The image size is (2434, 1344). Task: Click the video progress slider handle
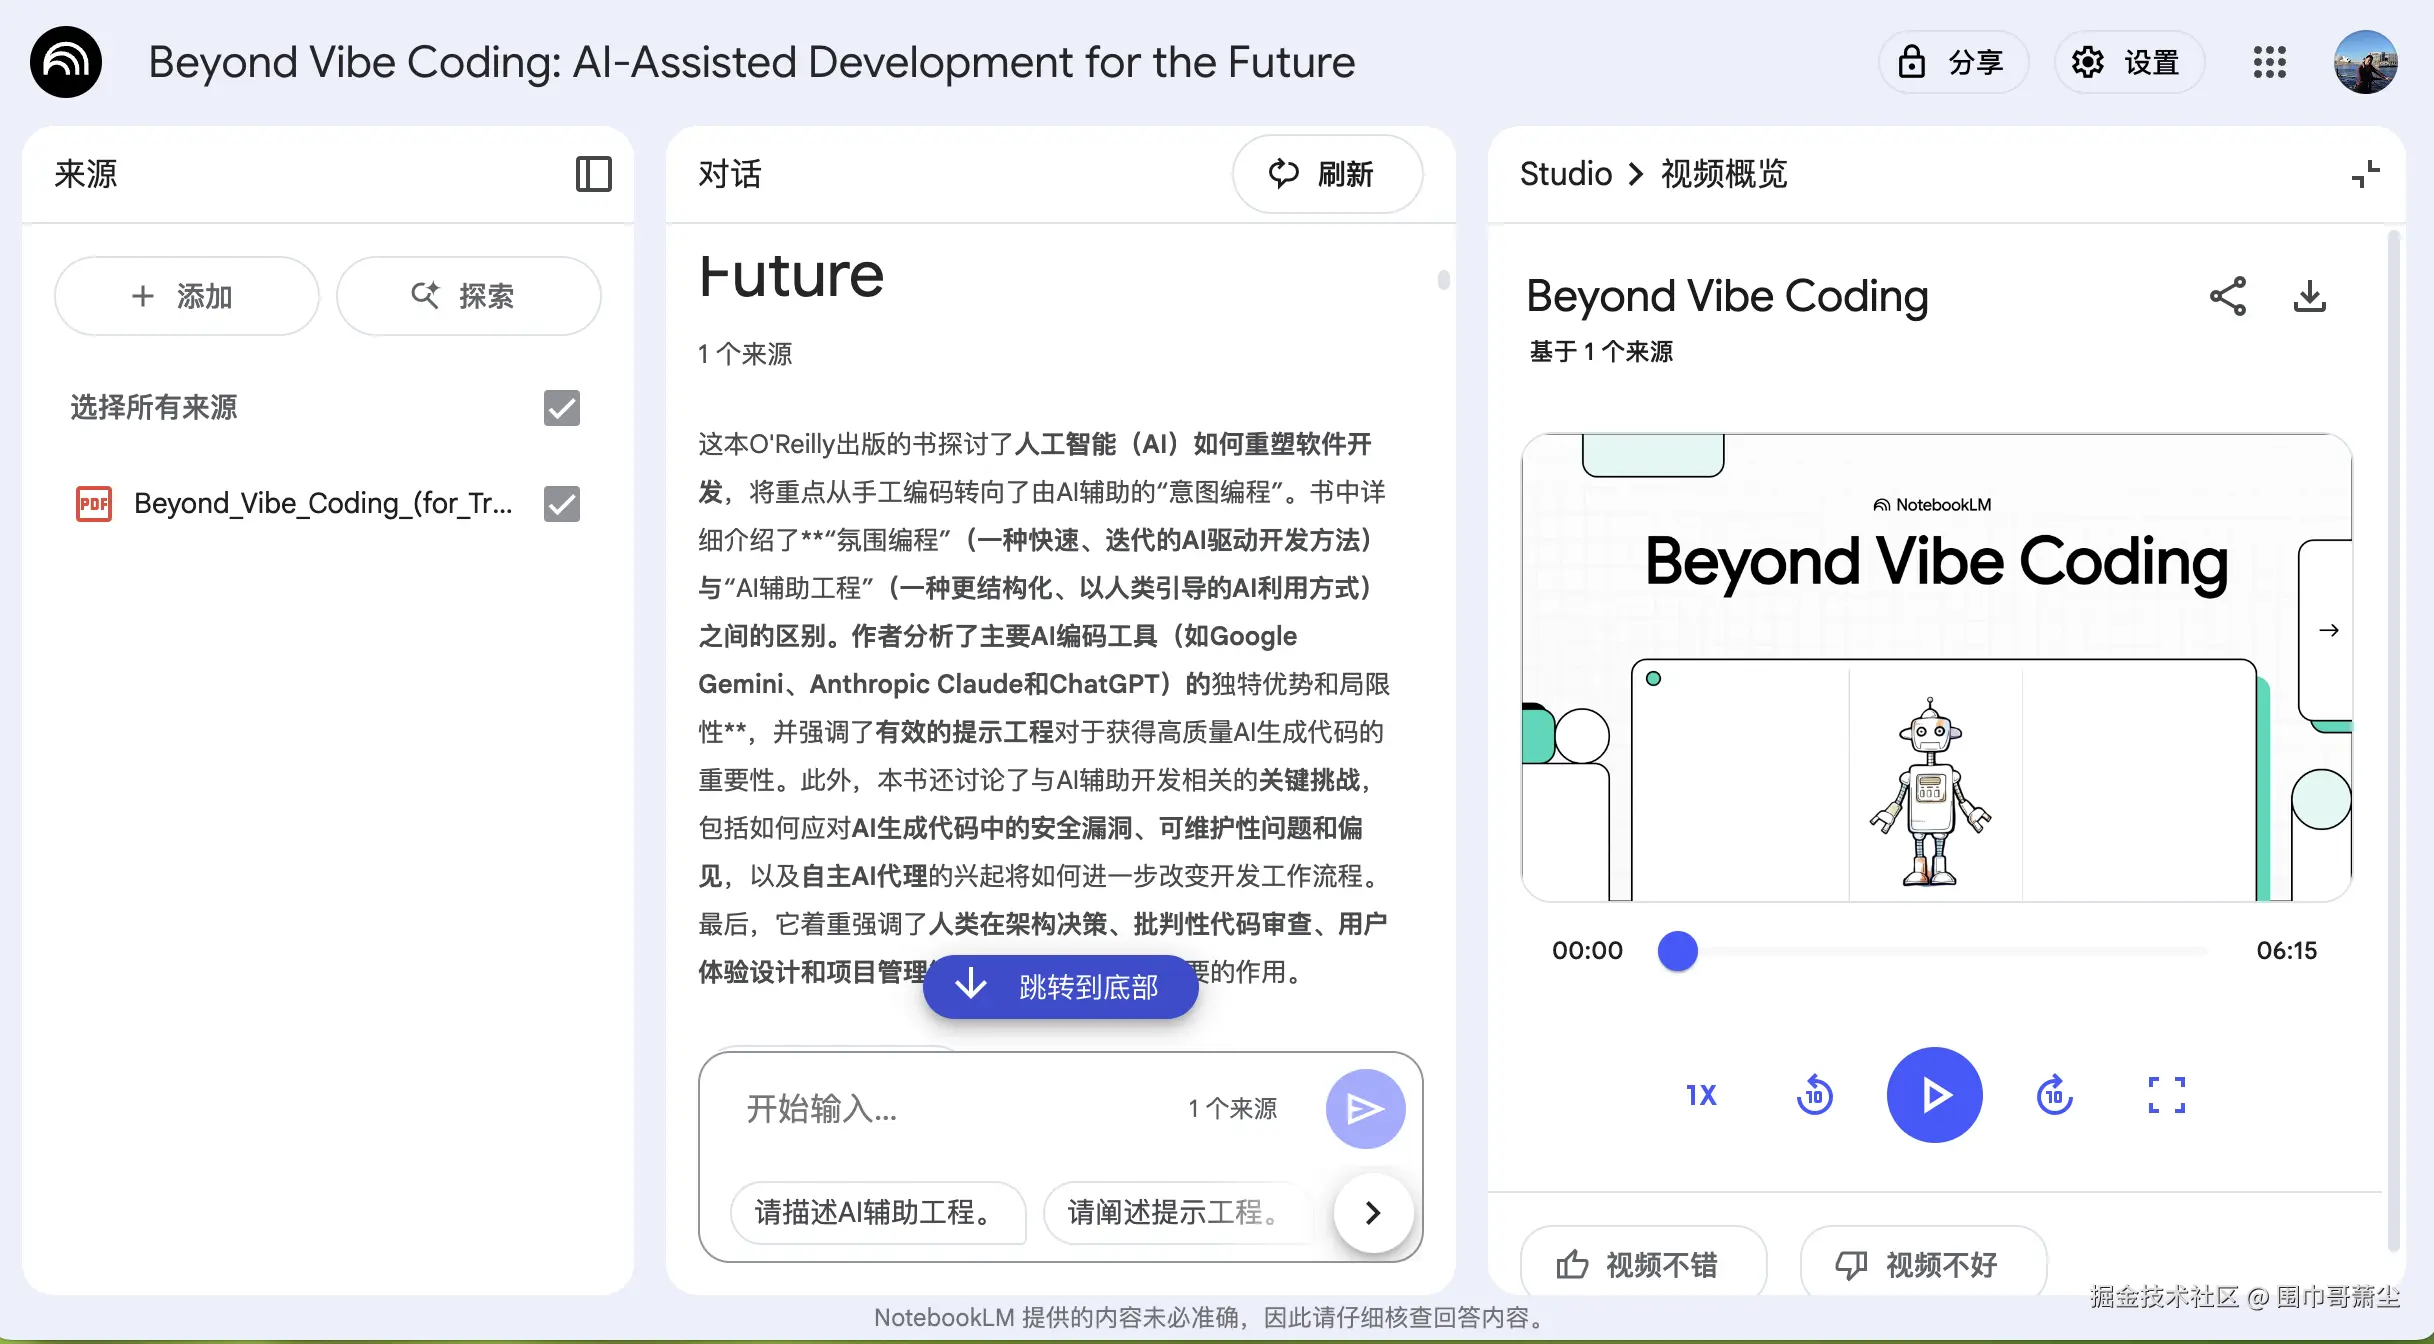1678,950
